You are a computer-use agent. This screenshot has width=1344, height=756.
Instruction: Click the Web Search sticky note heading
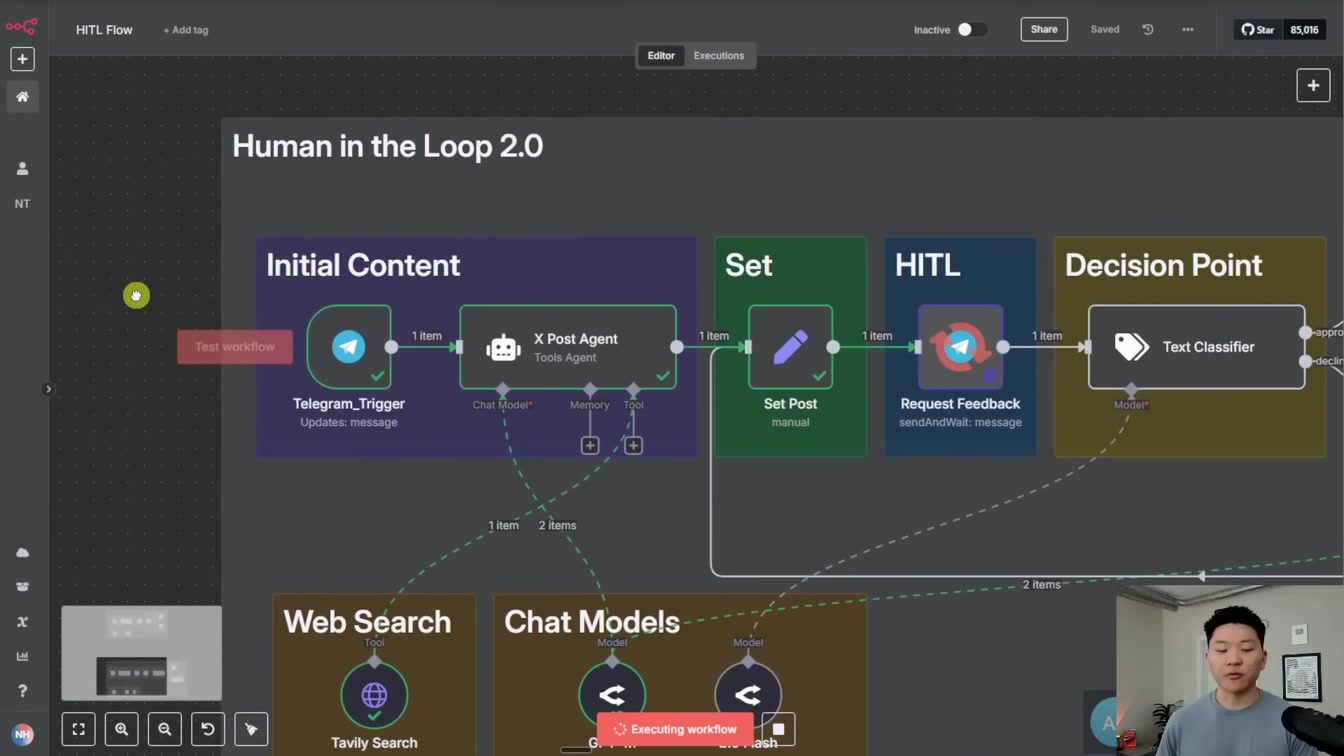367,622
